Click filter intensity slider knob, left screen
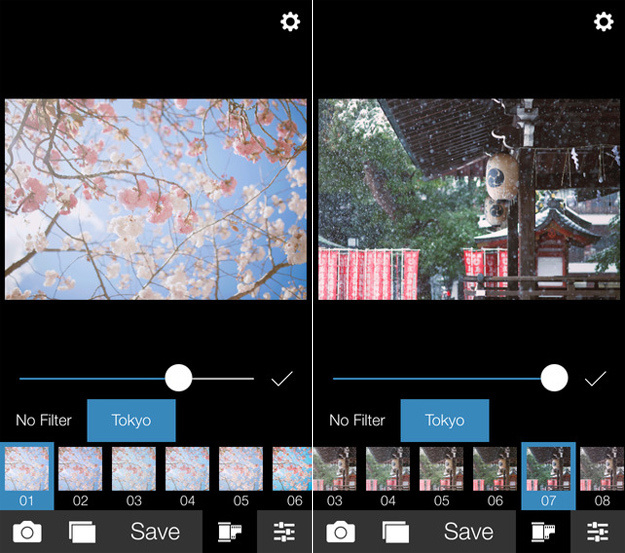Image resolution: width=625 pixels, height=553 pixels. [x=179, y=378]
